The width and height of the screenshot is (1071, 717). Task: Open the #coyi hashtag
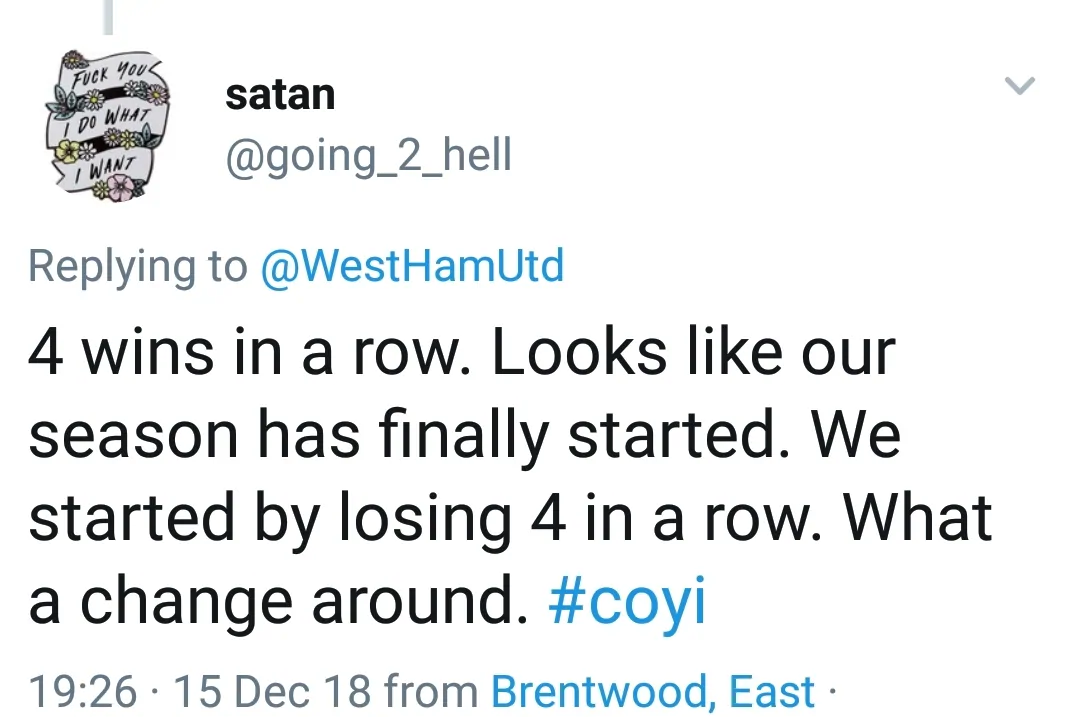(627, 602)
